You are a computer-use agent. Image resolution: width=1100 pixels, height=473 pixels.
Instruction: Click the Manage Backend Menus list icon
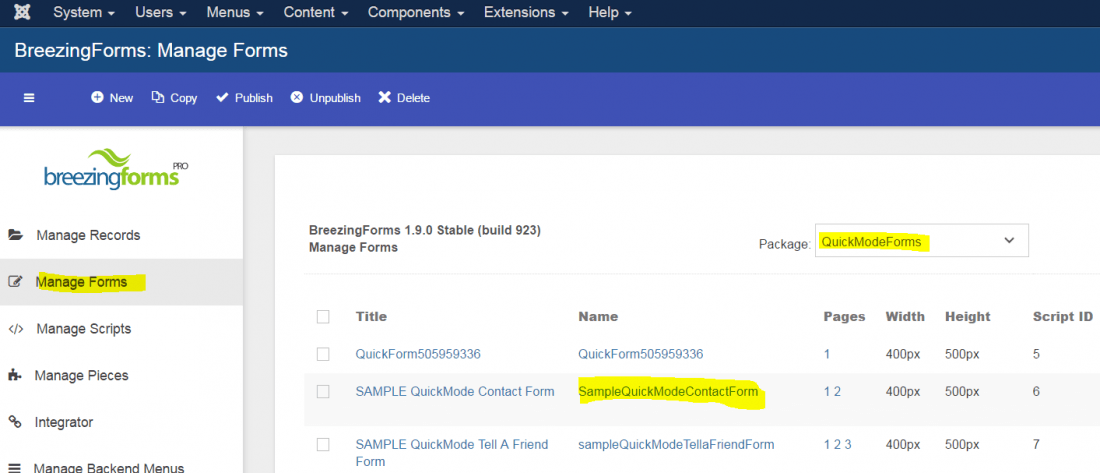[15, 467]
